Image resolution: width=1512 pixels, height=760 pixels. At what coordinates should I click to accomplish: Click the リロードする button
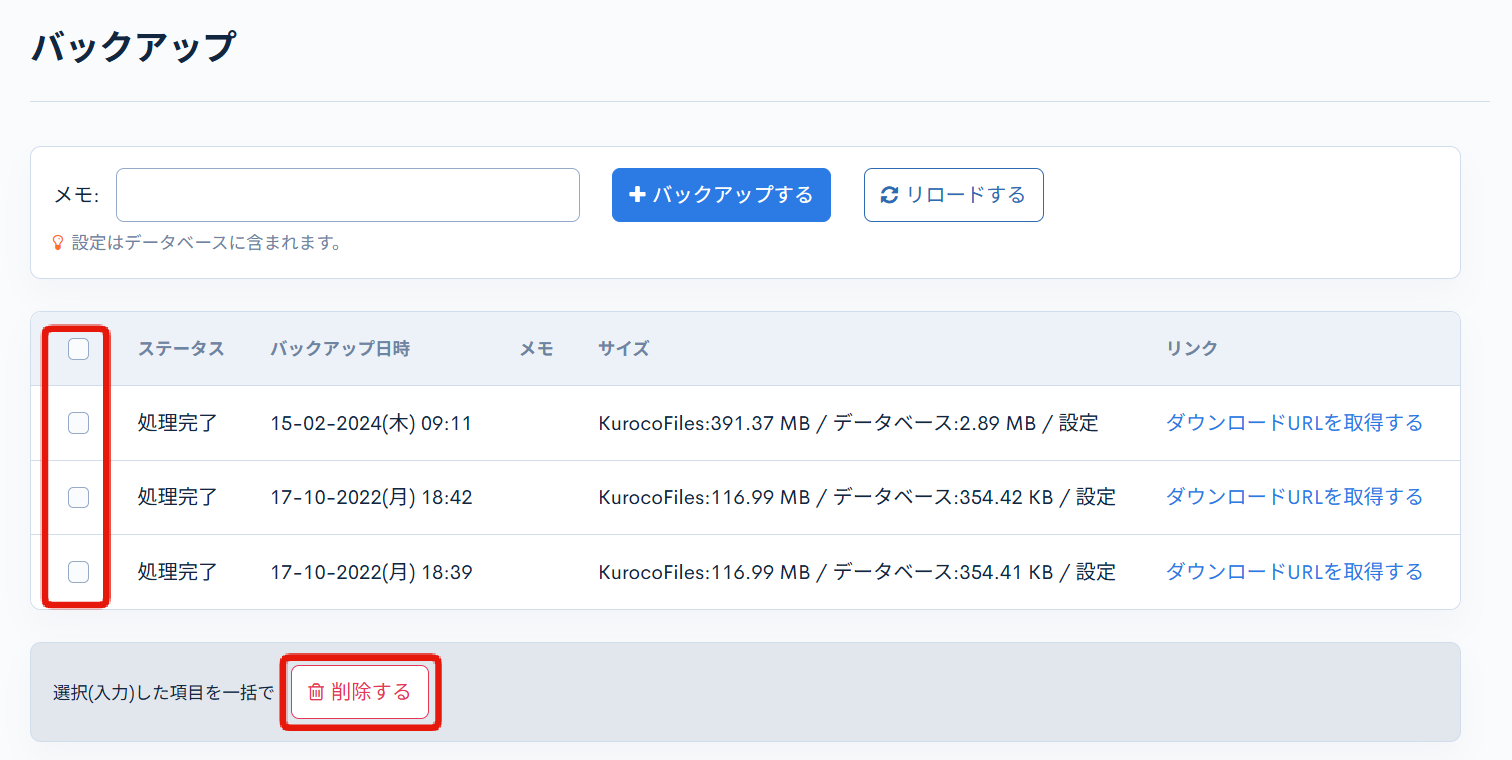click(x=953, y=195)
